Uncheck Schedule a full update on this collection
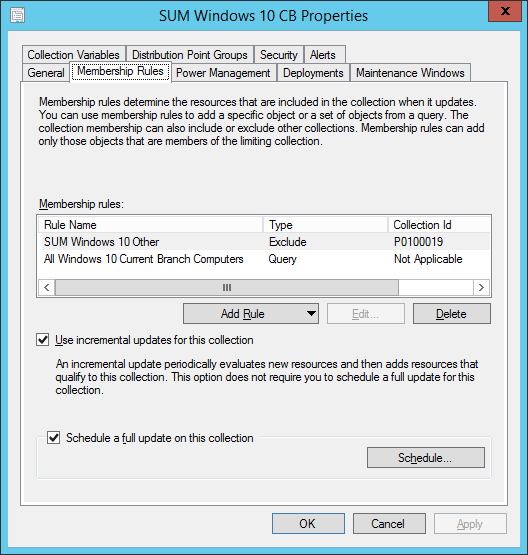Image resolution: width=528 pixels, height=555 pixels. point(54,438)
